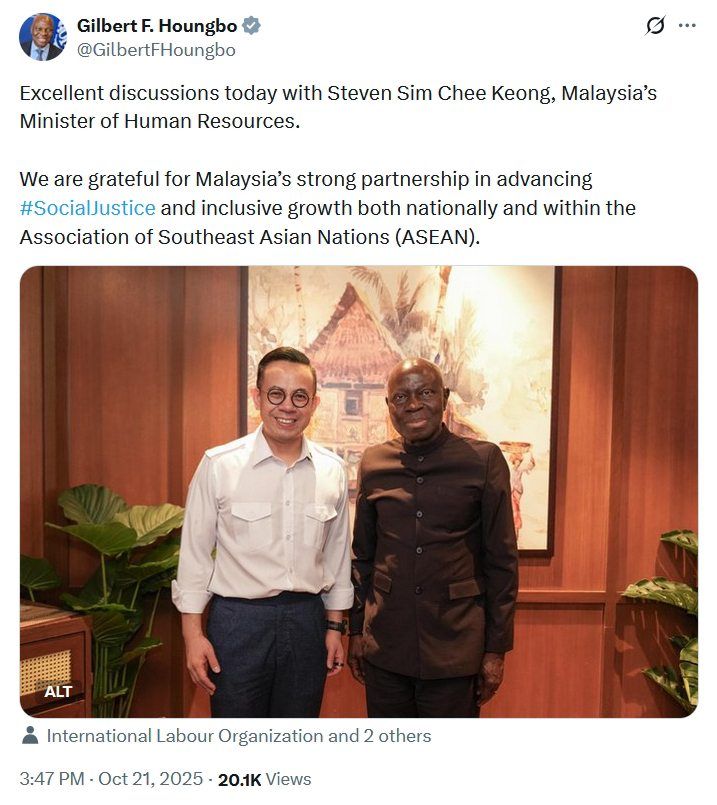The width and height of the screenshot is (717, 805).
Task: Click the tweet's sentence about Malaysia's strong partnership
Action: 327,208
